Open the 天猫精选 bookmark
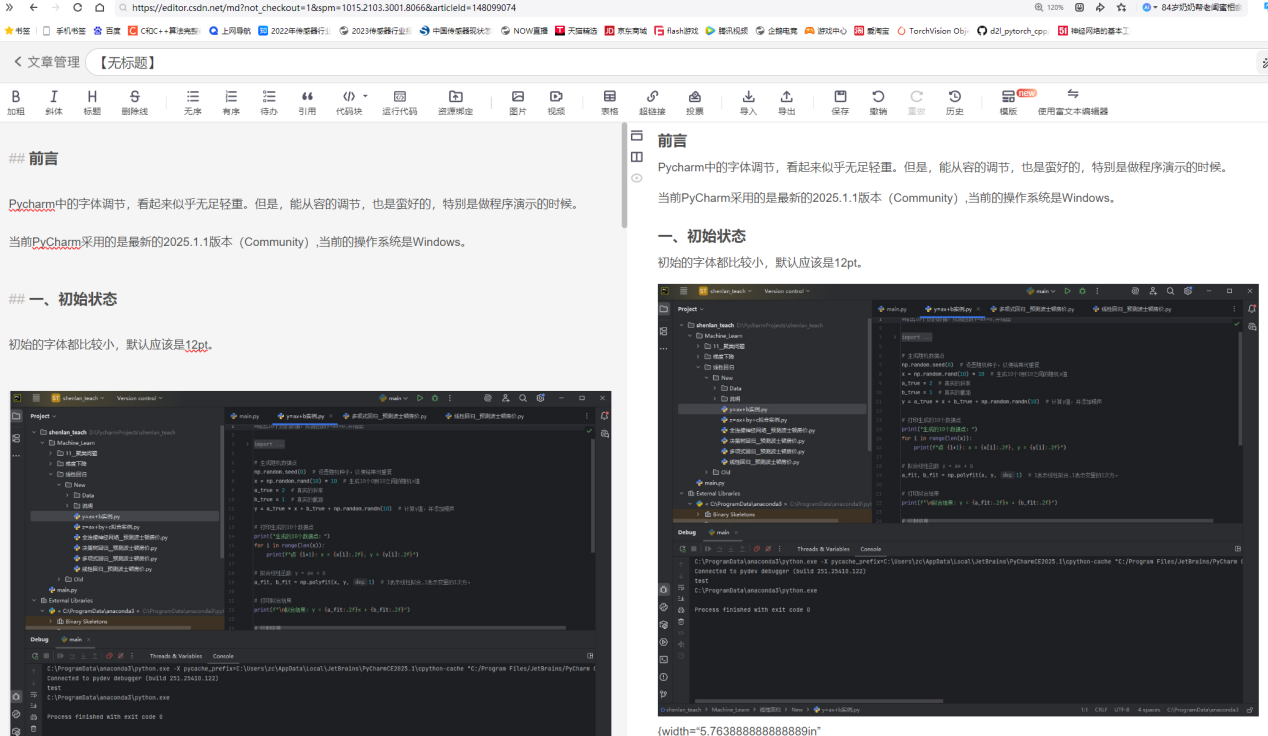 pyautogui.click(x=577, y=31)
